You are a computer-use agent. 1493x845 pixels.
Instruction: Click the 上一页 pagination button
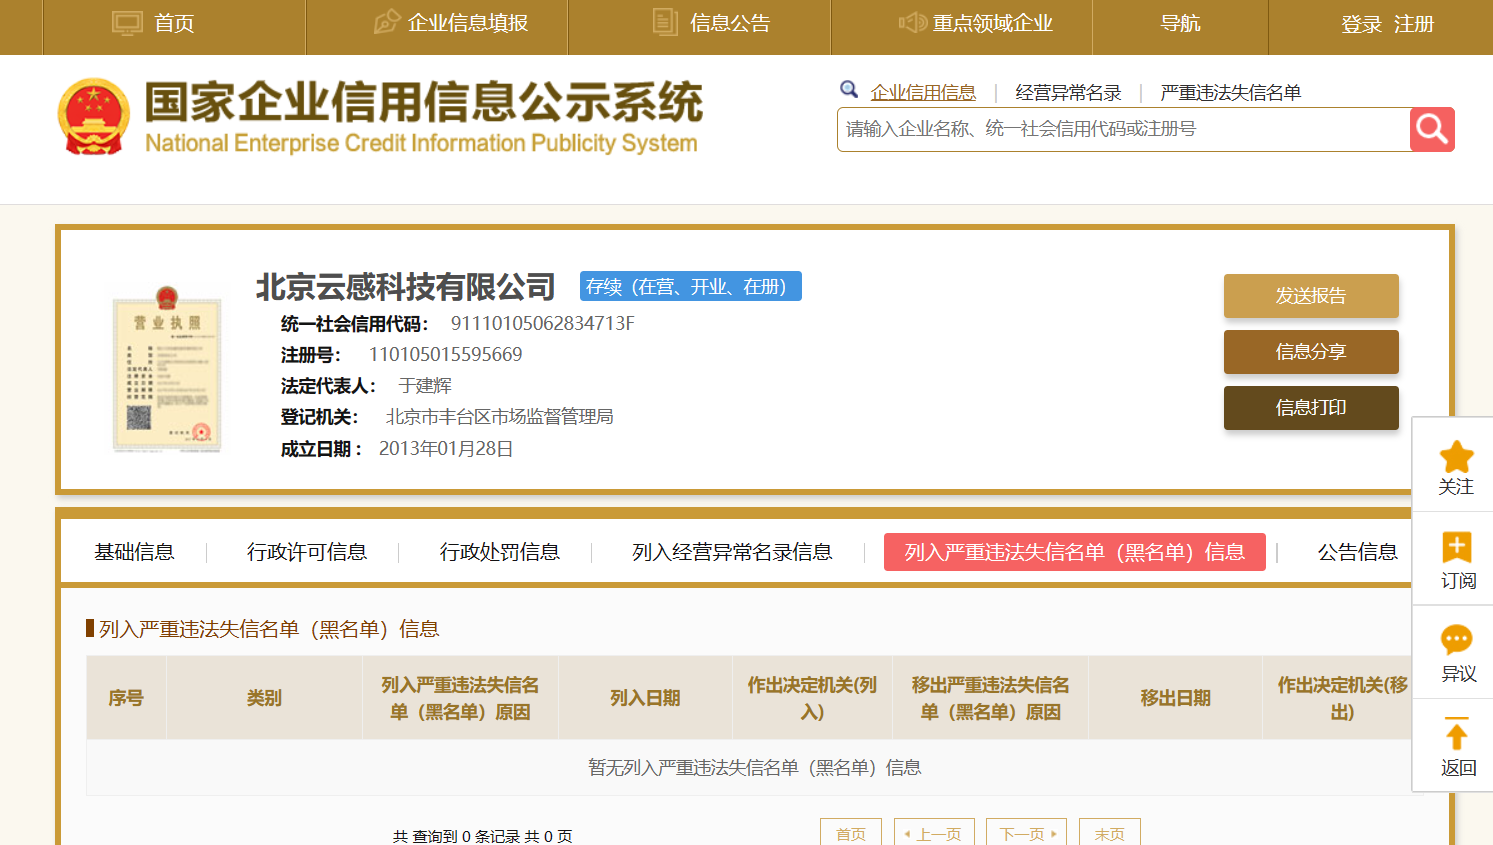point(934,834)
